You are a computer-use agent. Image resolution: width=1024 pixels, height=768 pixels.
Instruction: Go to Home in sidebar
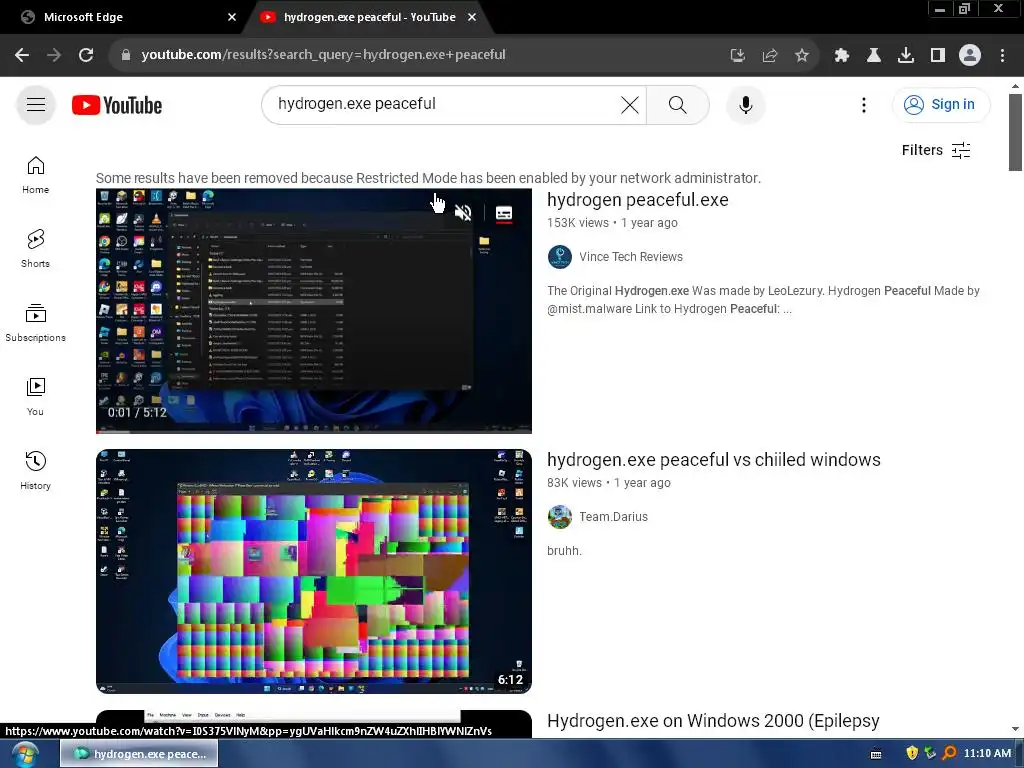tap(35, 176)
